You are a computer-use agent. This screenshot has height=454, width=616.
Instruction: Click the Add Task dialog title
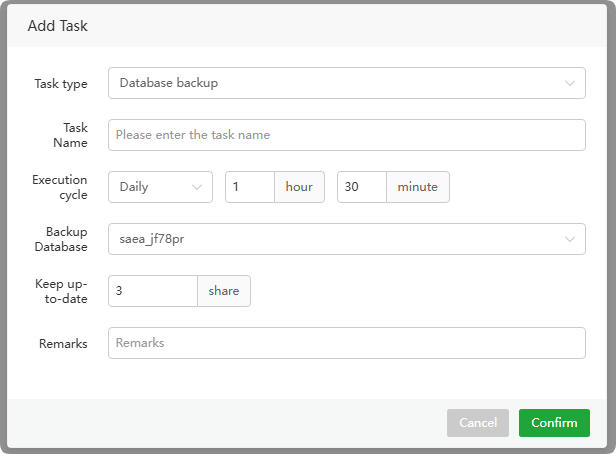tap(58, 26)
